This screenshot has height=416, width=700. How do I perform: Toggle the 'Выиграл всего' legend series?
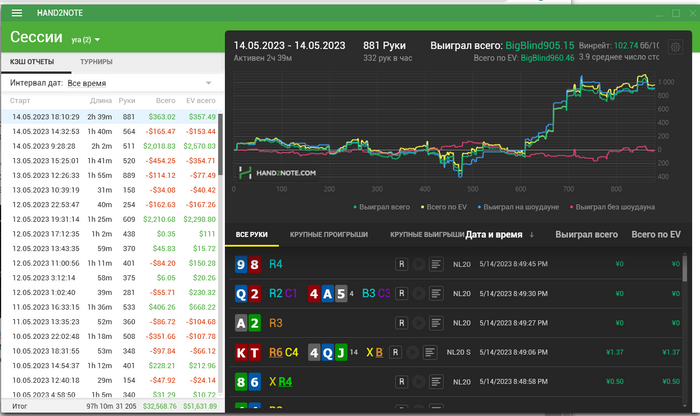[382, 207]
